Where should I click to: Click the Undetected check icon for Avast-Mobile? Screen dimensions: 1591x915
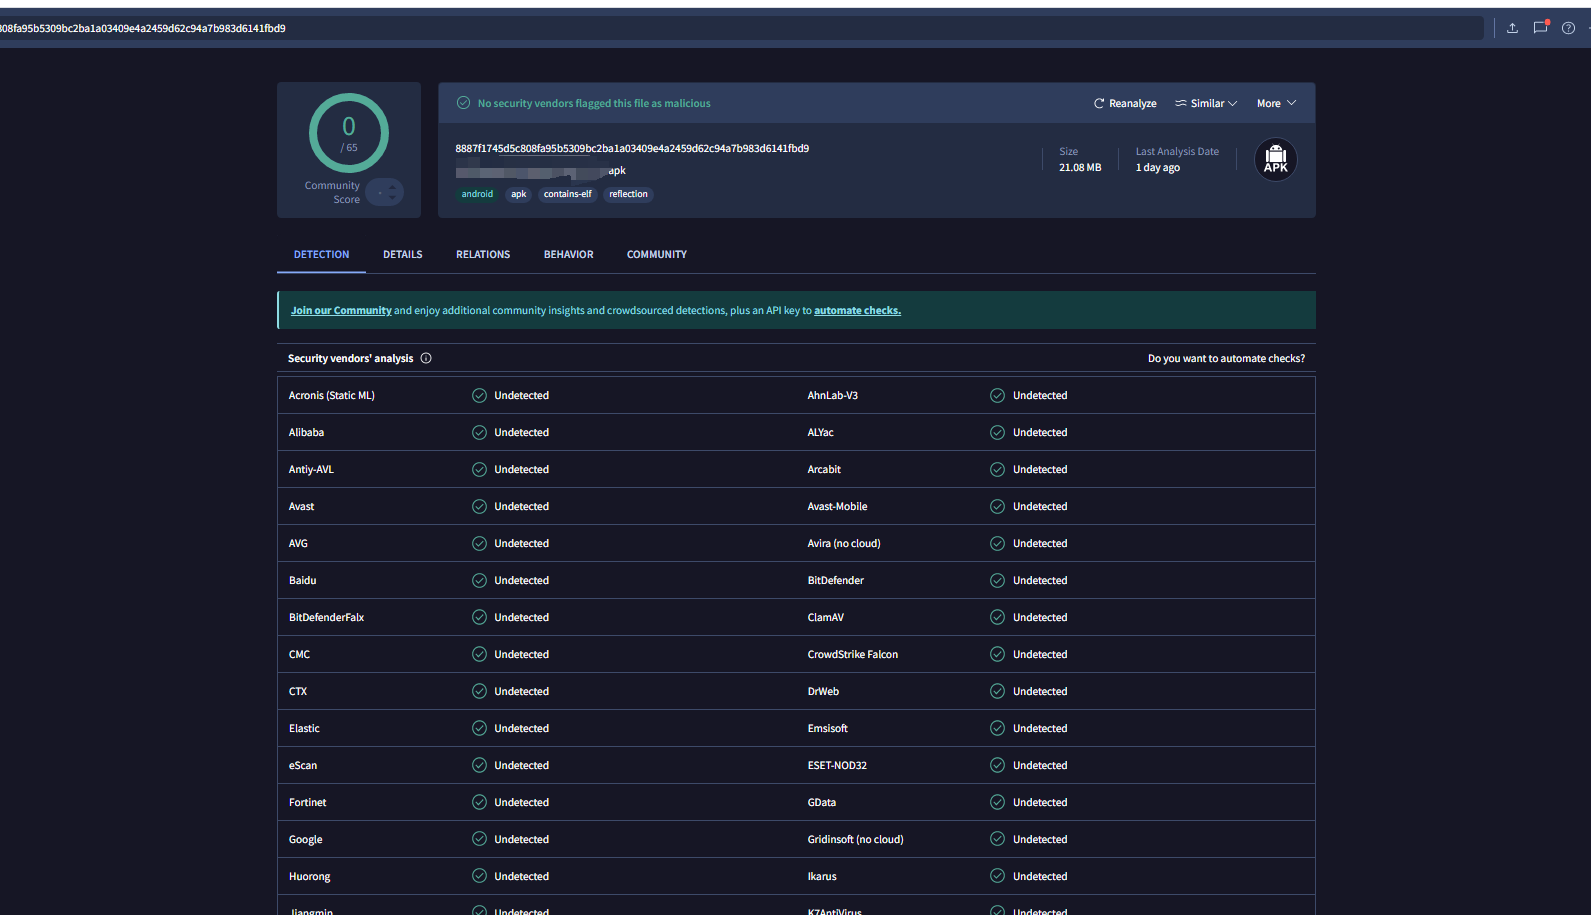tap(997, 506)
